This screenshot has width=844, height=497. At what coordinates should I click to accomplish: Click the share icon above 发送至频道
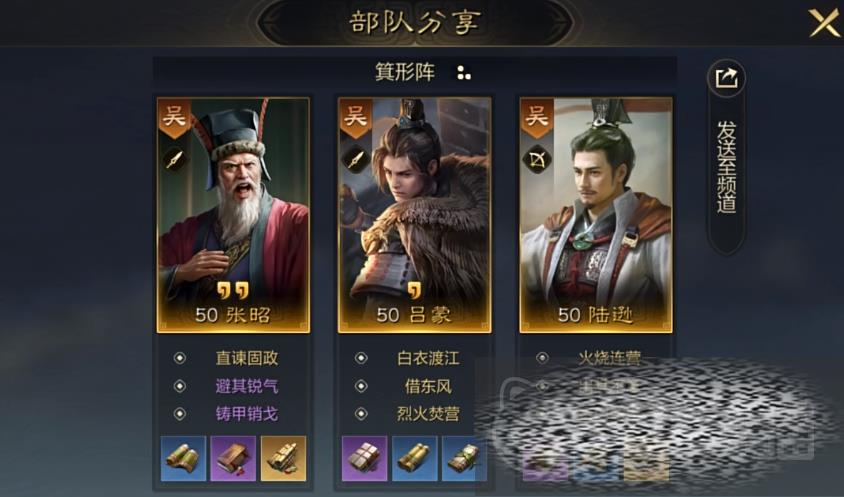point(727,79)
